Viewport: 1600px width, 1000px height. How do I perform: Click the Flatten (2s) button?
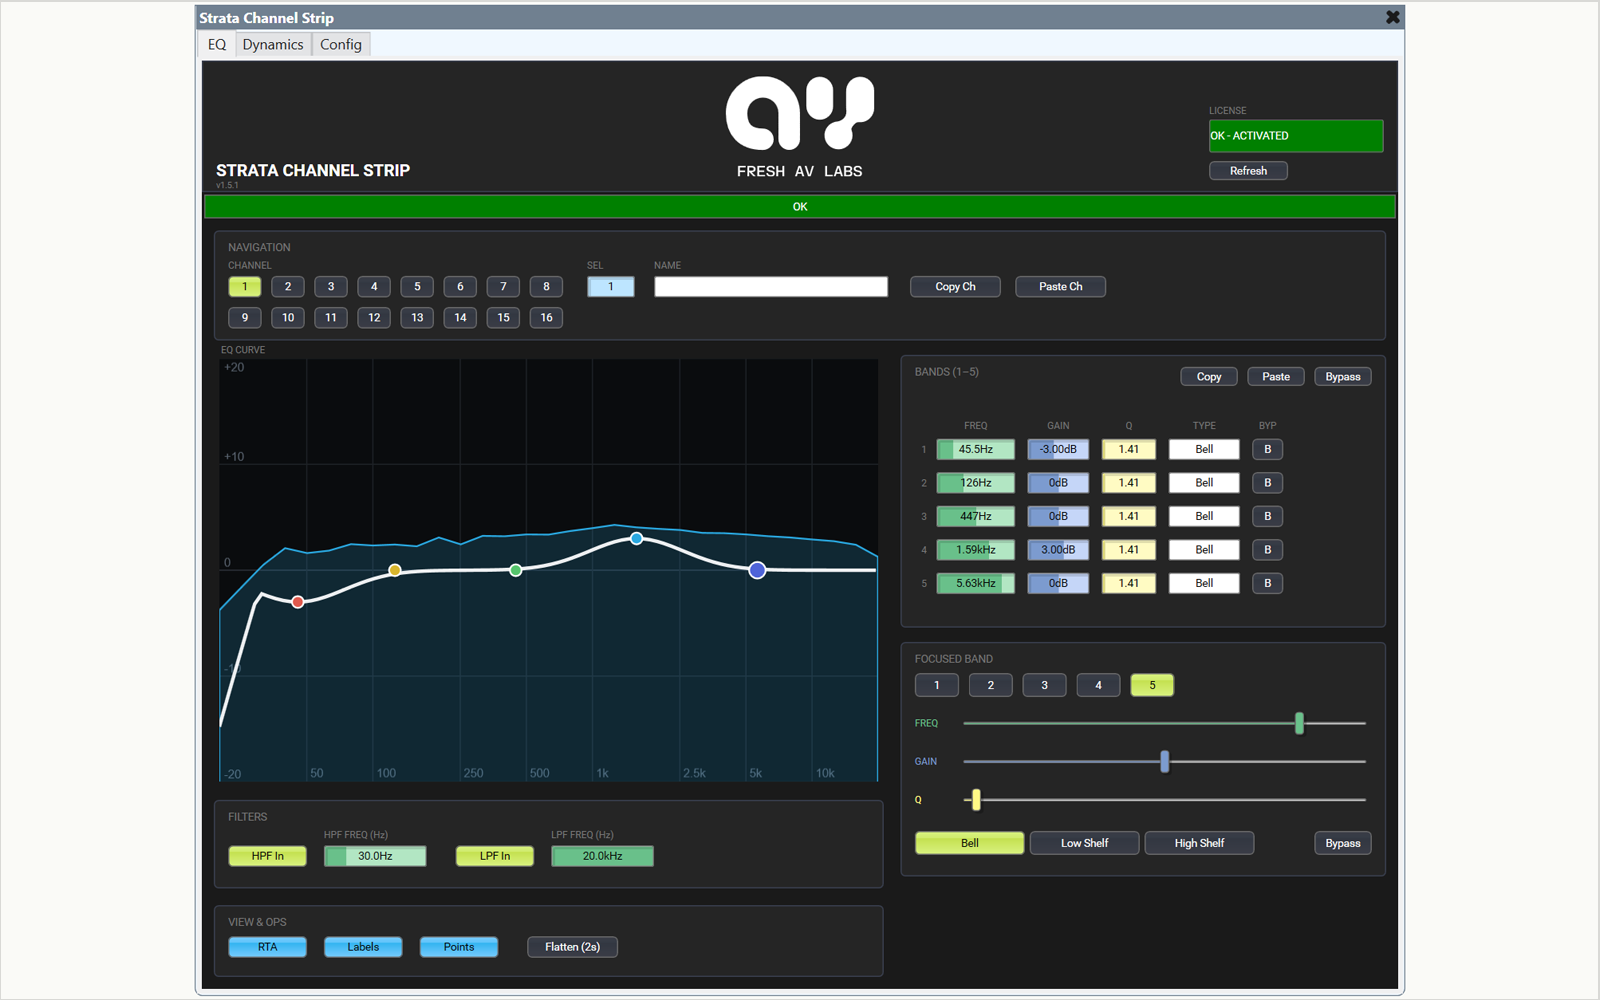point(572,947)
